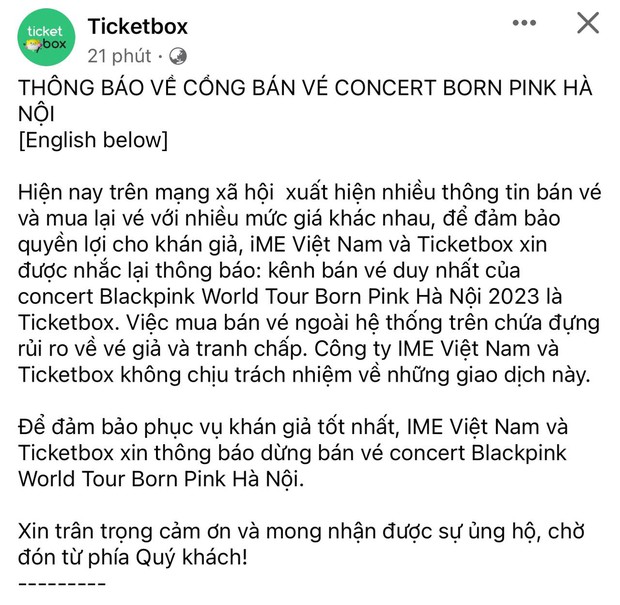Click the dashed separator line below the post
The height and width of the screenshot is (605, 620).
coord(63,581)
